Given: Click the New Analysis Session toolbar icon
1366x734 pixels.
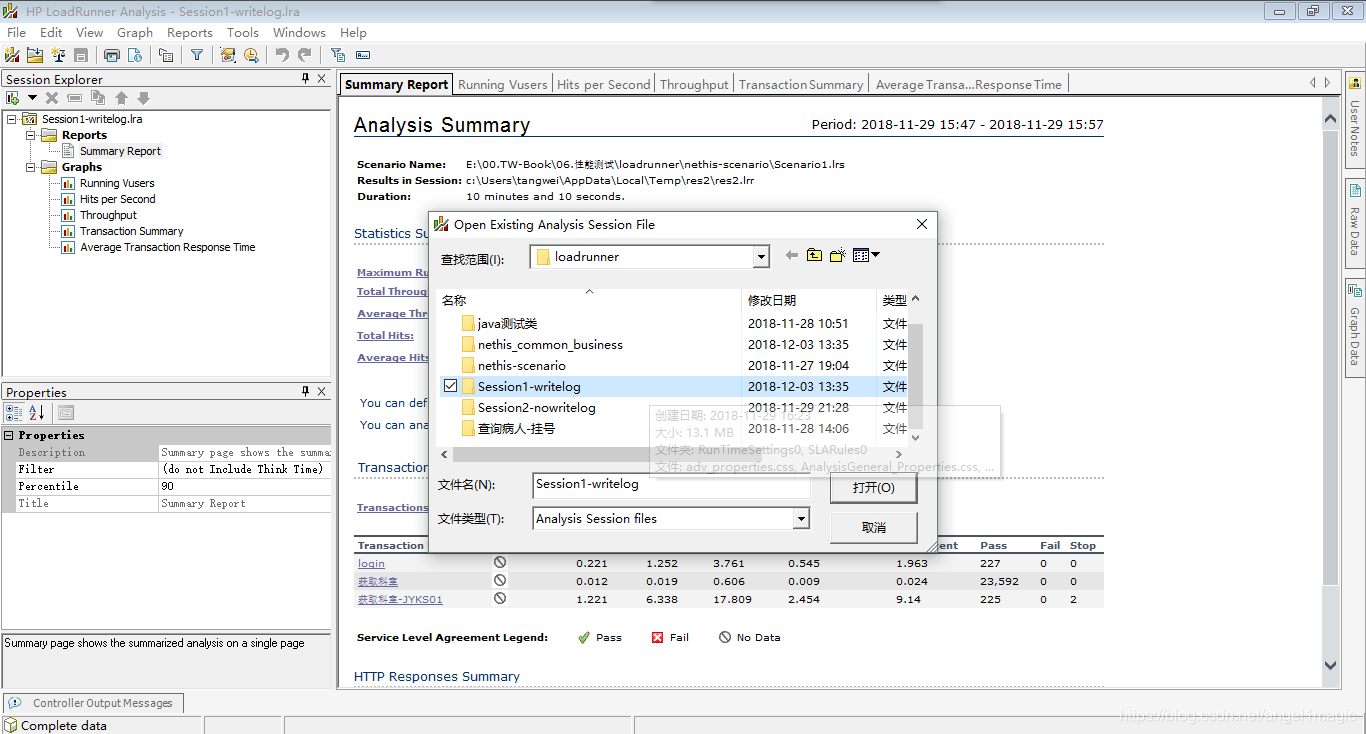Looking at the screenshot, I should [x=13, y=55].
